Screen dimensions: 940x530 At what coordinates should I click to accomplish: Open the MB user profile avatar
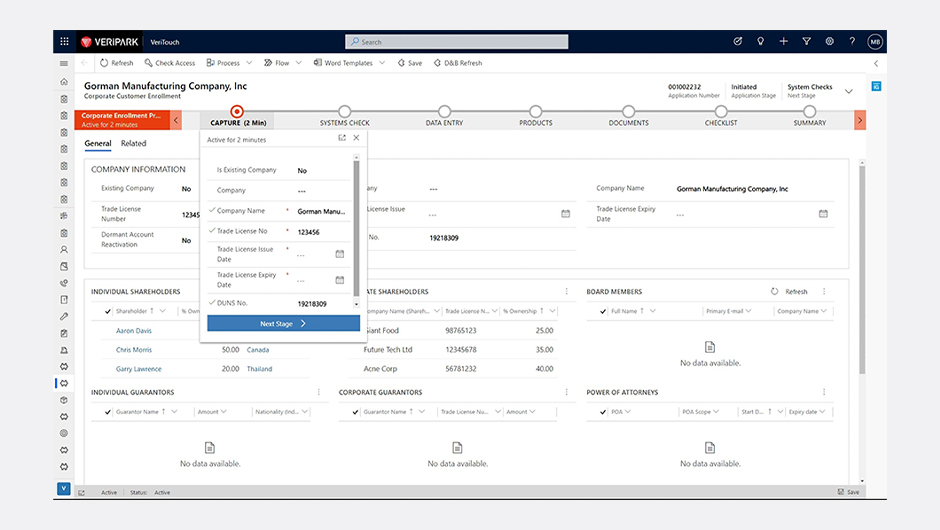875,42
